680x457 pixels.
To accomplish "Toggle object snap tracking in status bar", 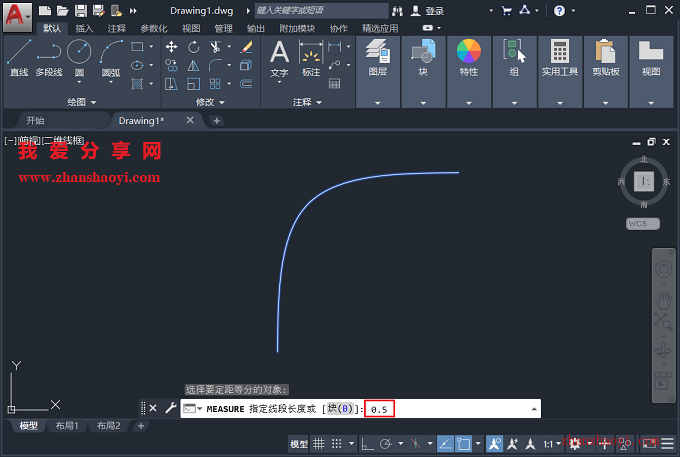I will [445, 444].
